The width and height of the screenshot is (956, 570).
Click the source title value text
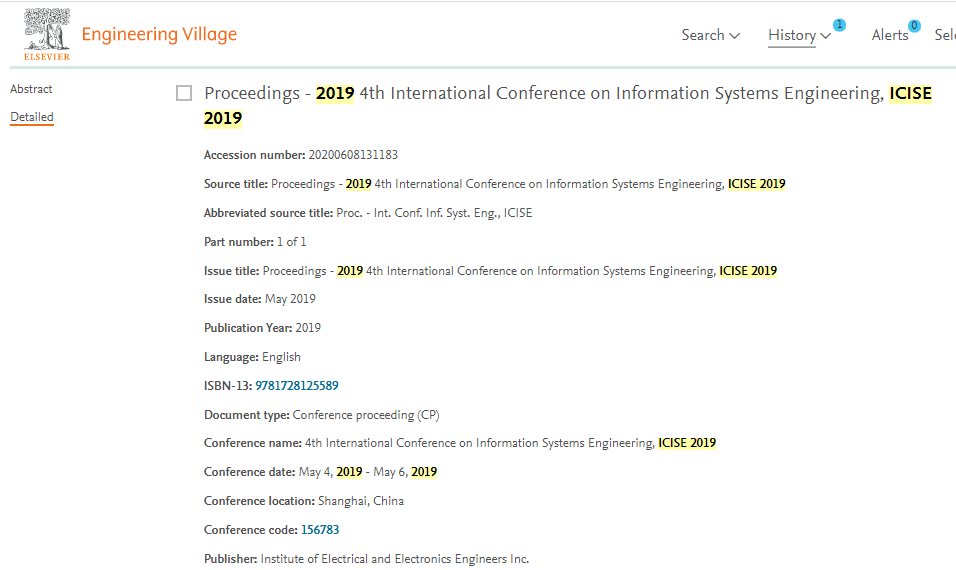coord(528,184)
